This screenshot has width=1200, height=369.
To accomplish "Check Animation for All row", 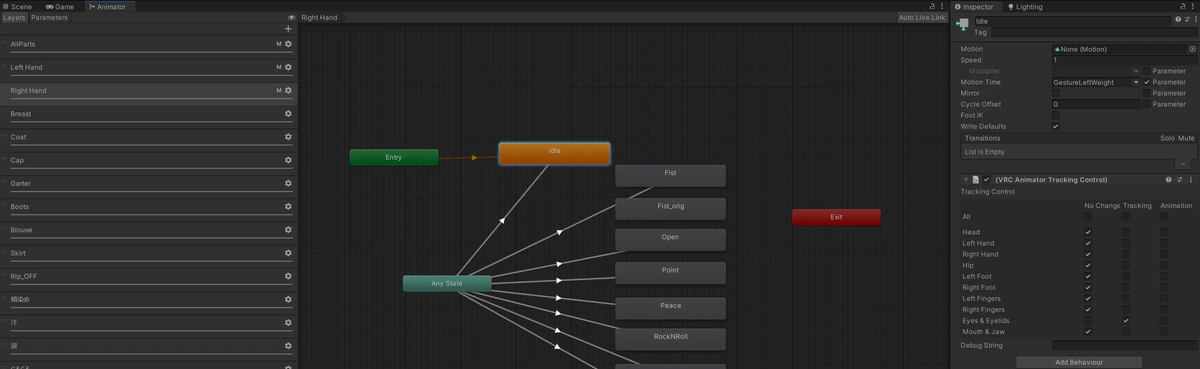I will click(1164, 216).
